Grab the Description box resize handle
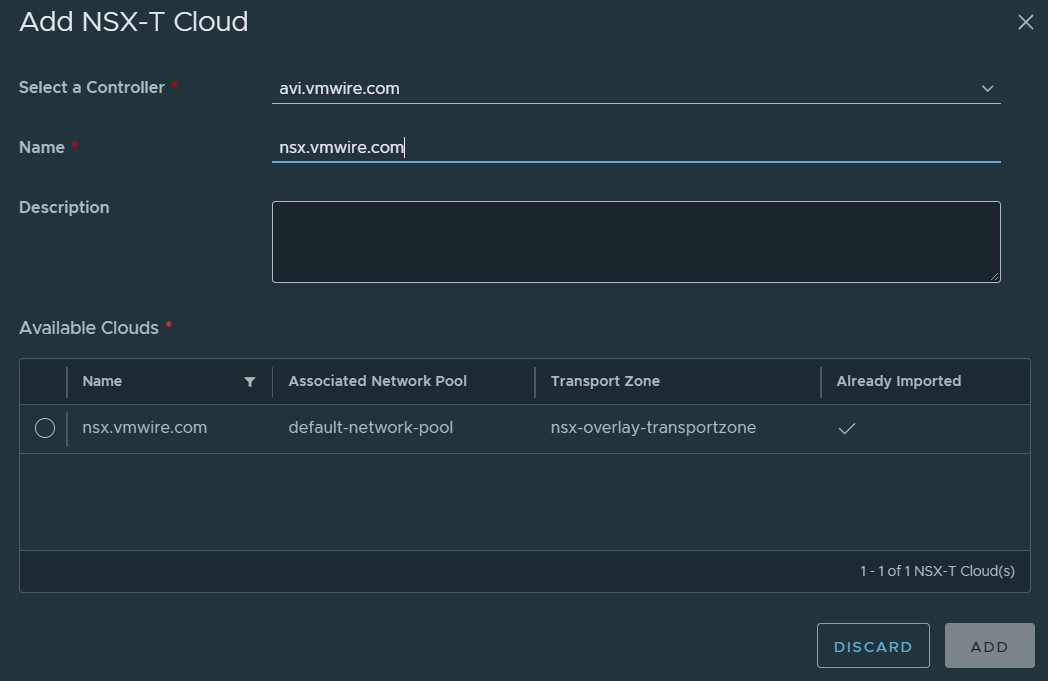The width and height of the screenshot is (1048, 681). pyautogui.click(x=995, y=277)
